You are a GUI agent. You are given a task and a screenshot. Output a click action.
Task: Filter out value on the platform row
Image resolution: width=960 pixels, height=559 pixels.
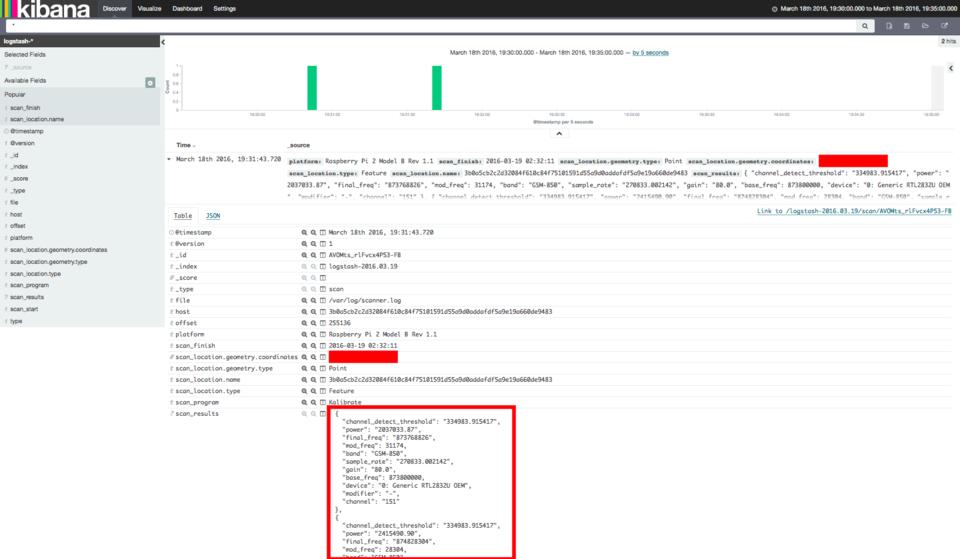pos(313,333)
